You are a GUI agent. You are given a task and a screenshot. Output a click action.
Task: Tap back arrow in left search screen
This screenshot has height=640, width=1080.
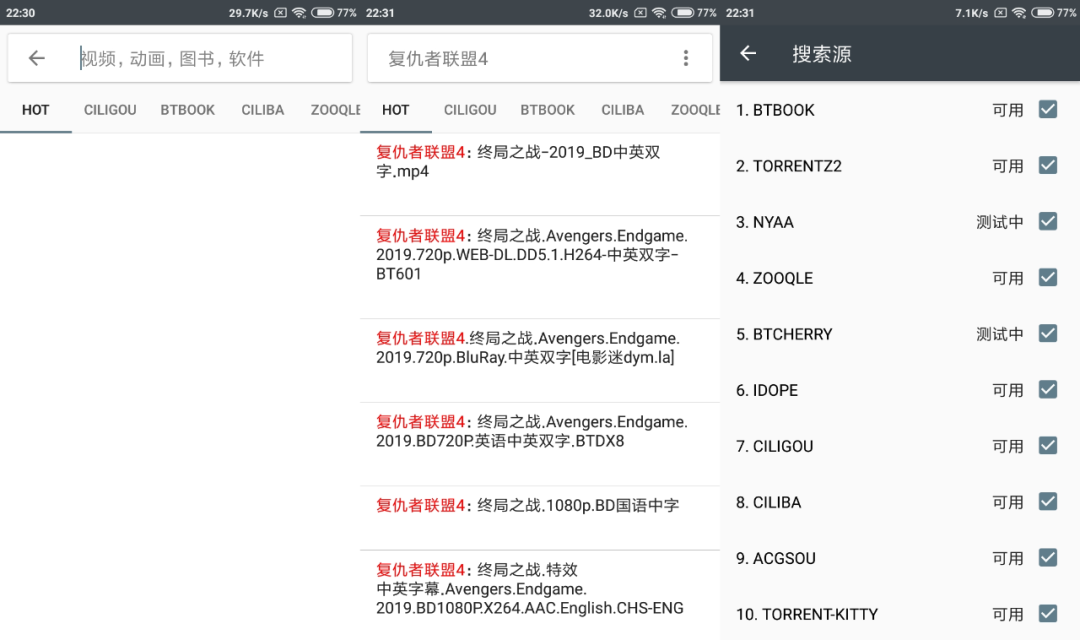pyautogui.click(x=37, y=59)
